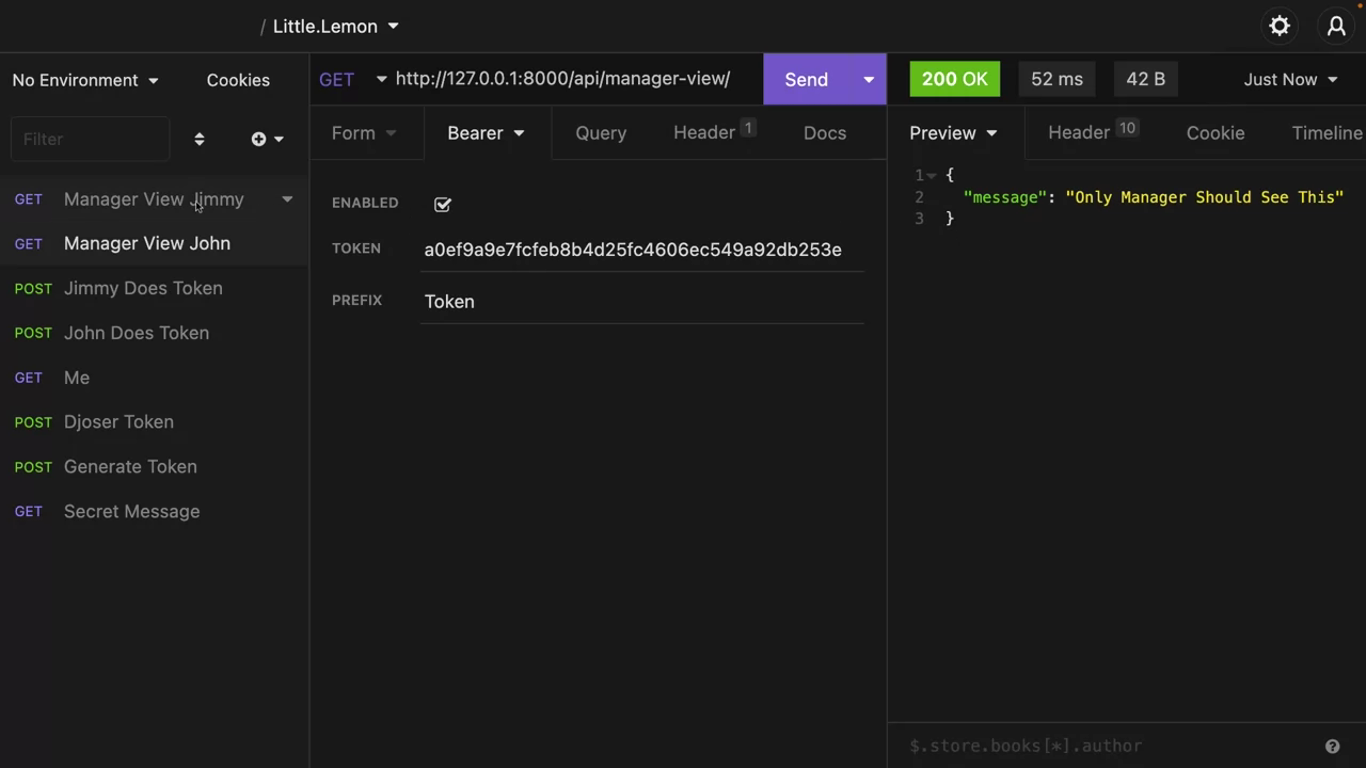Open the GET method dropdown
1366x768 pixels.
[x=351, y=79]
